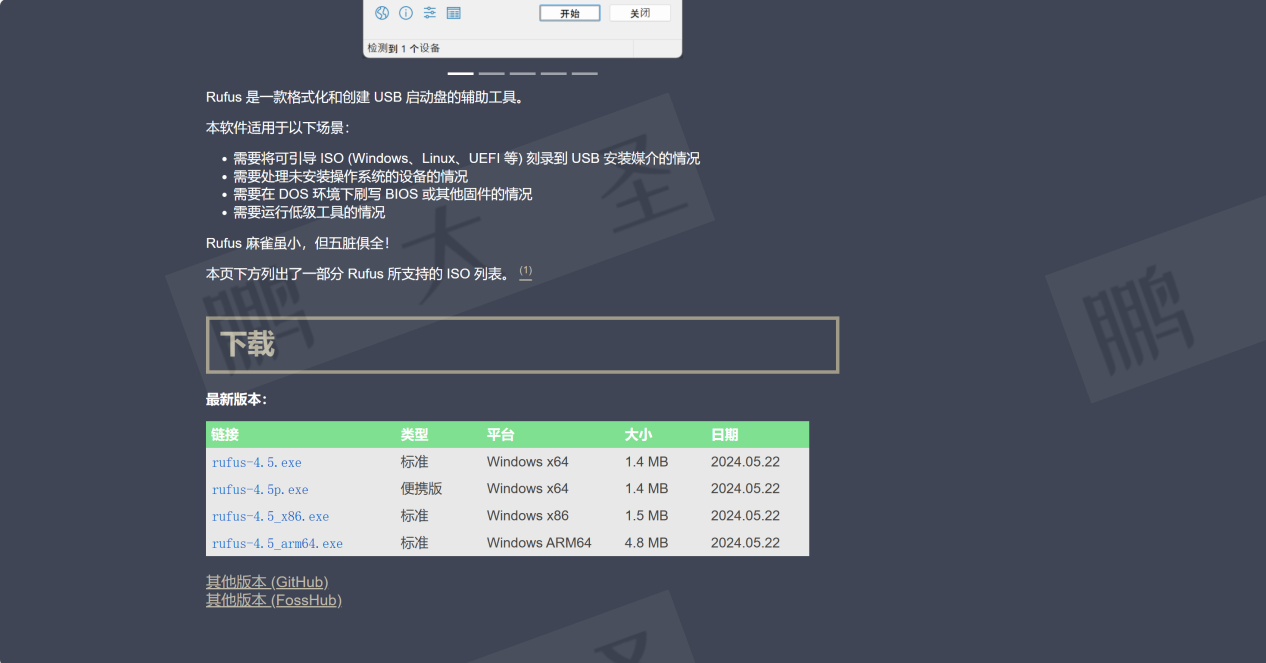The image size is (1266, 663).
Task: Click the text Rufus 麻雀虽小，但五脏俱全！
Action: tap(298, 243)
